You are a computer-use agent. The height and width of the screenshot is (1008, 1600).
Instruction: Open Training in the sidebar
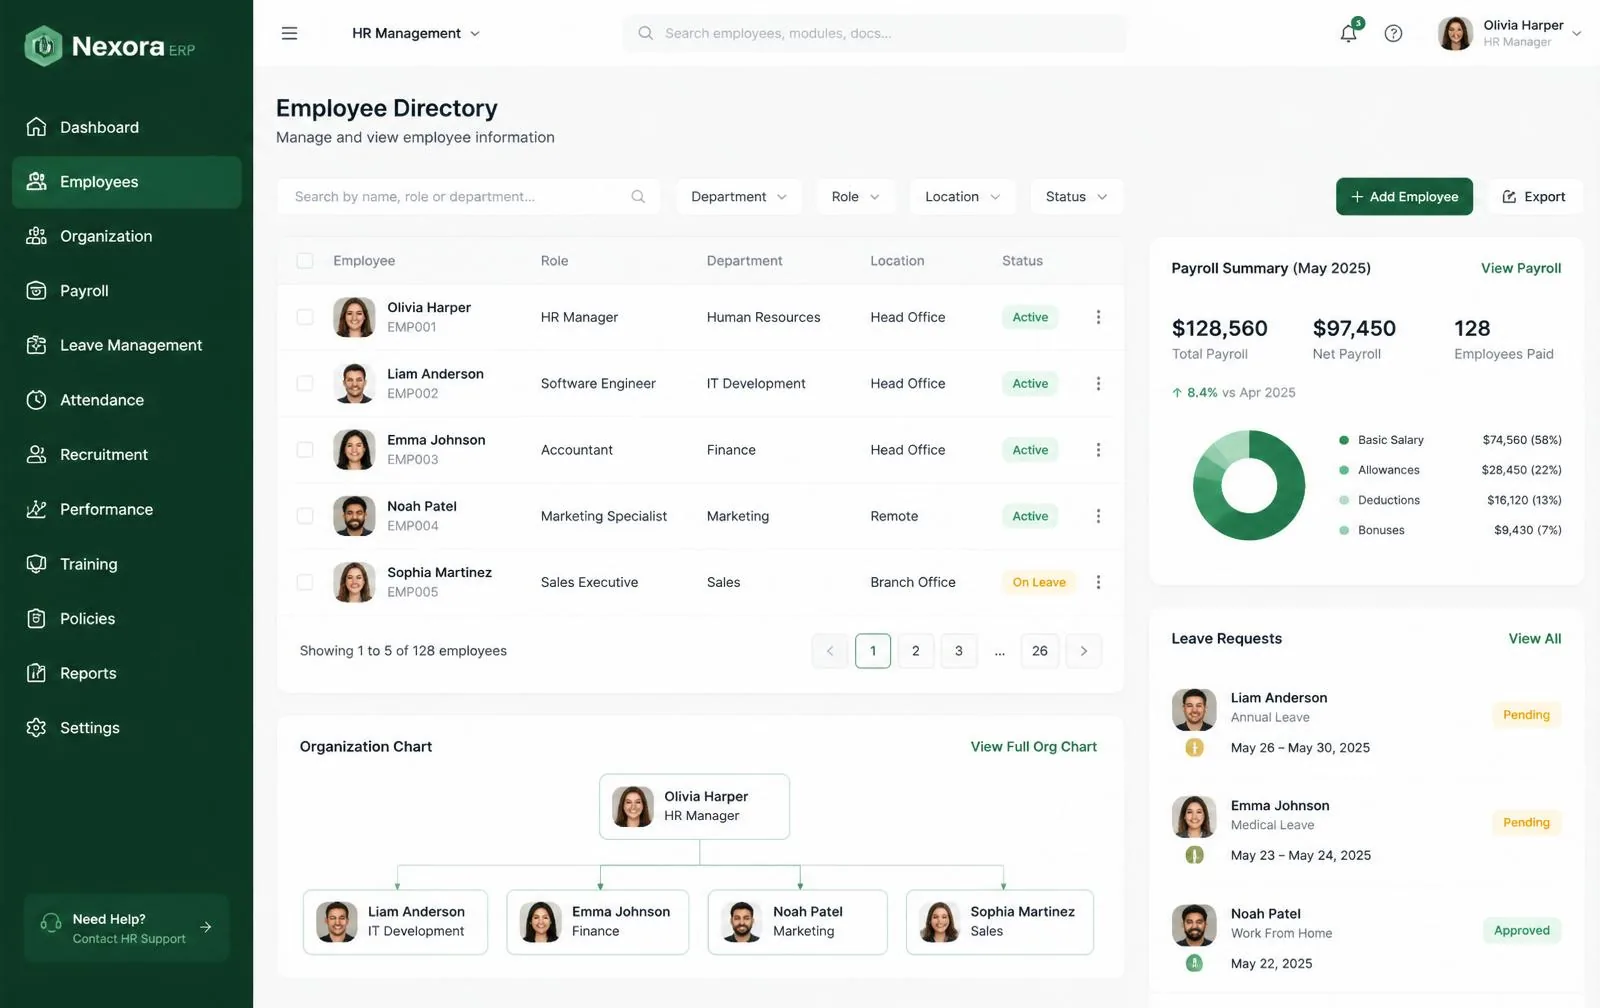coord(127,564)
